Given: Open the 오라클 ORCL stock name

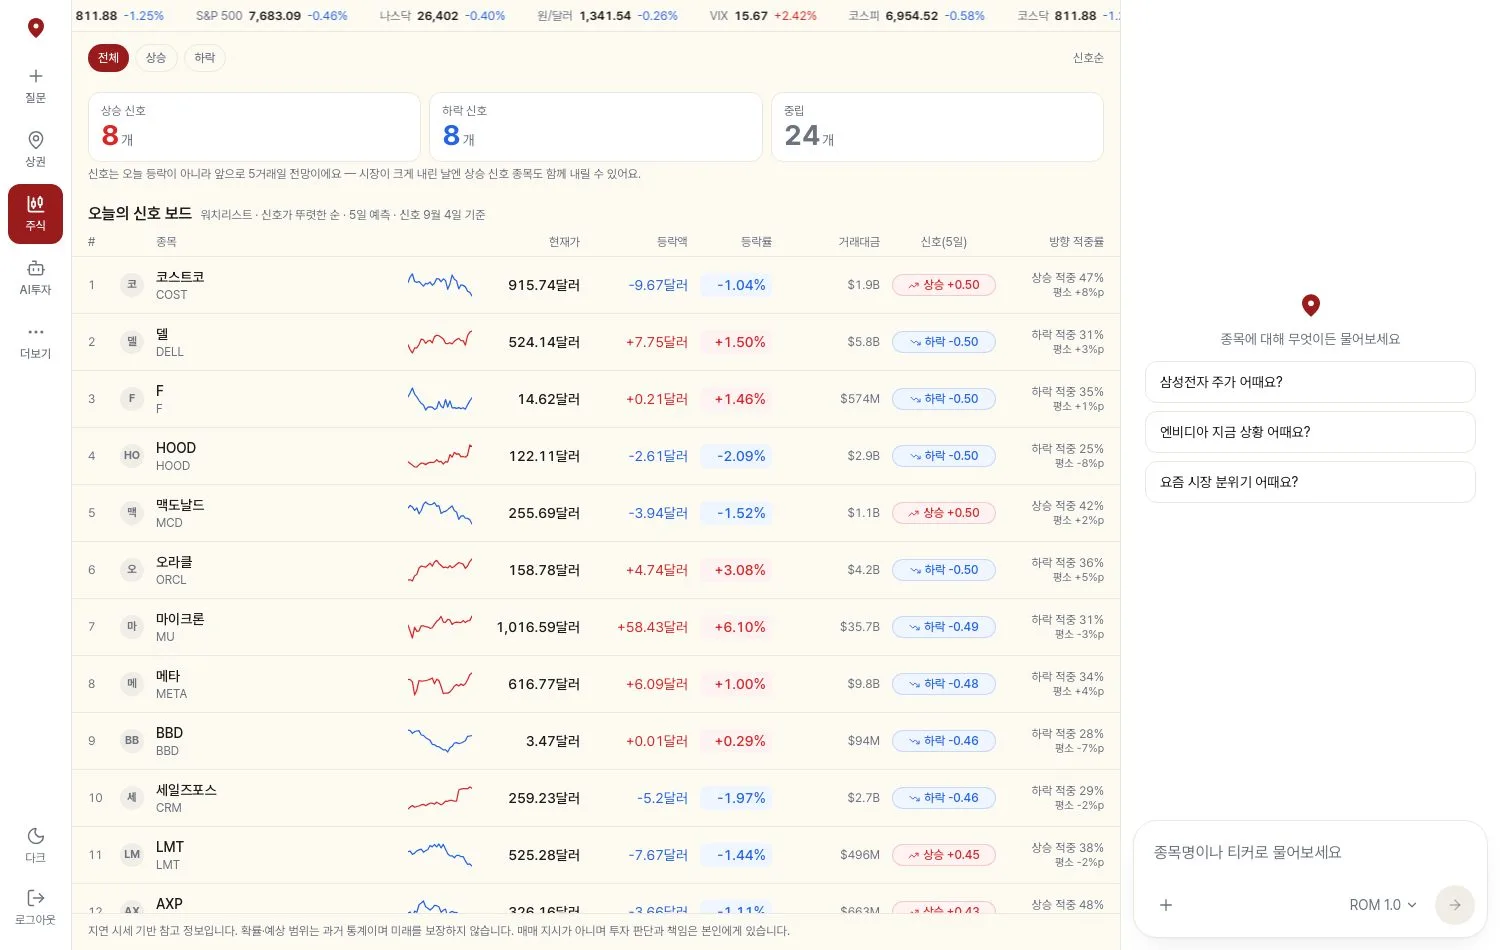Looking at the screenshot, I should click(174, 570).
